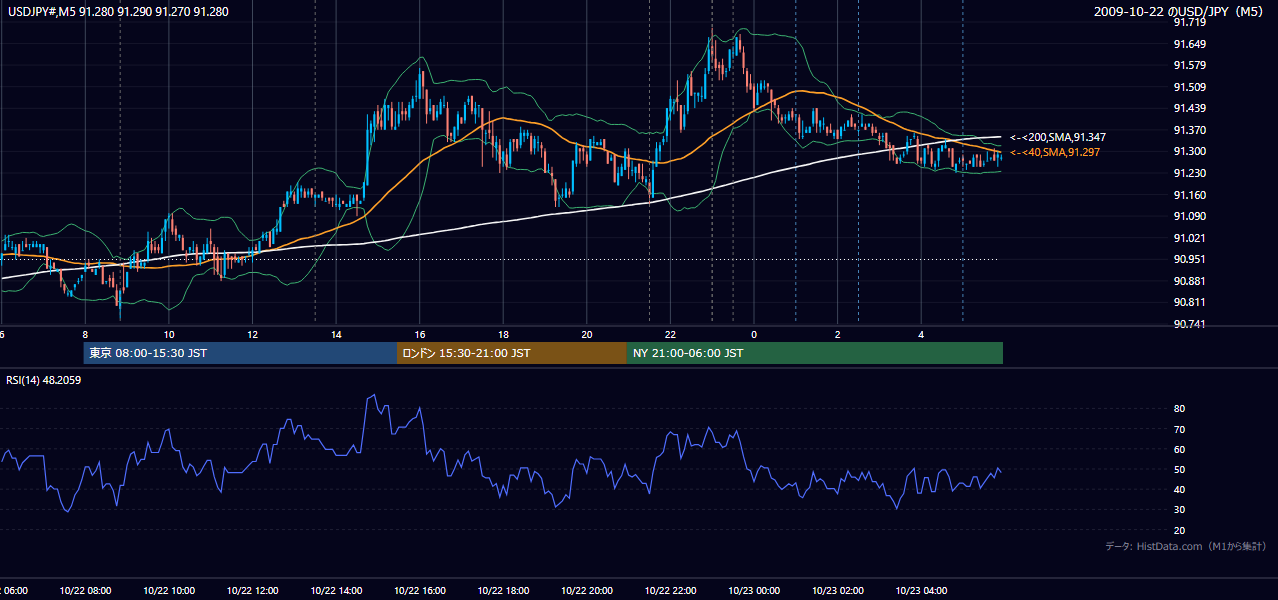Click the 10/22 10:00 date axis label

(169, 591)
